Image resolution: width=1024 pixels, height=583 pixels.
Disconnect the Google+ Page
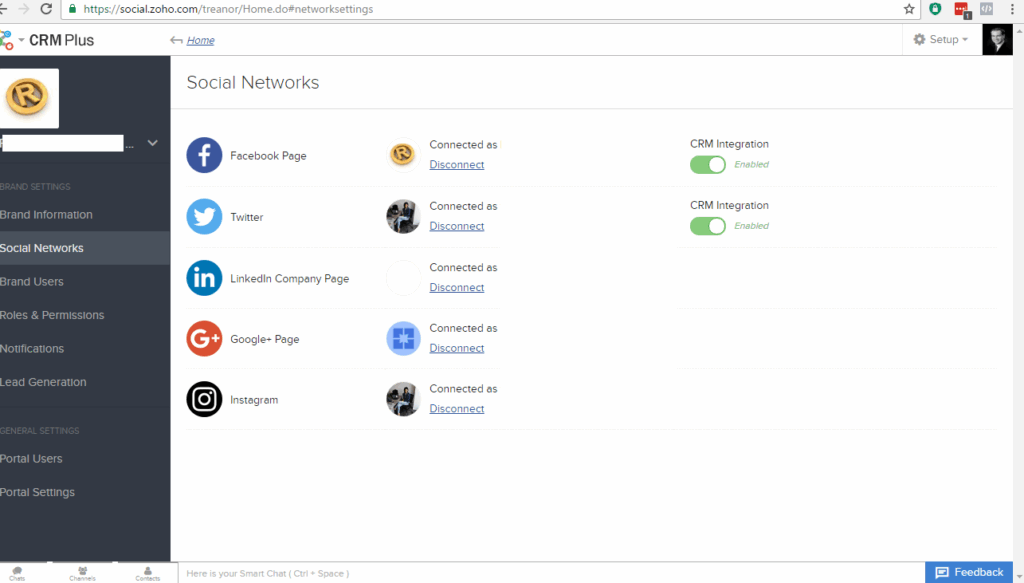click(456, 348)
